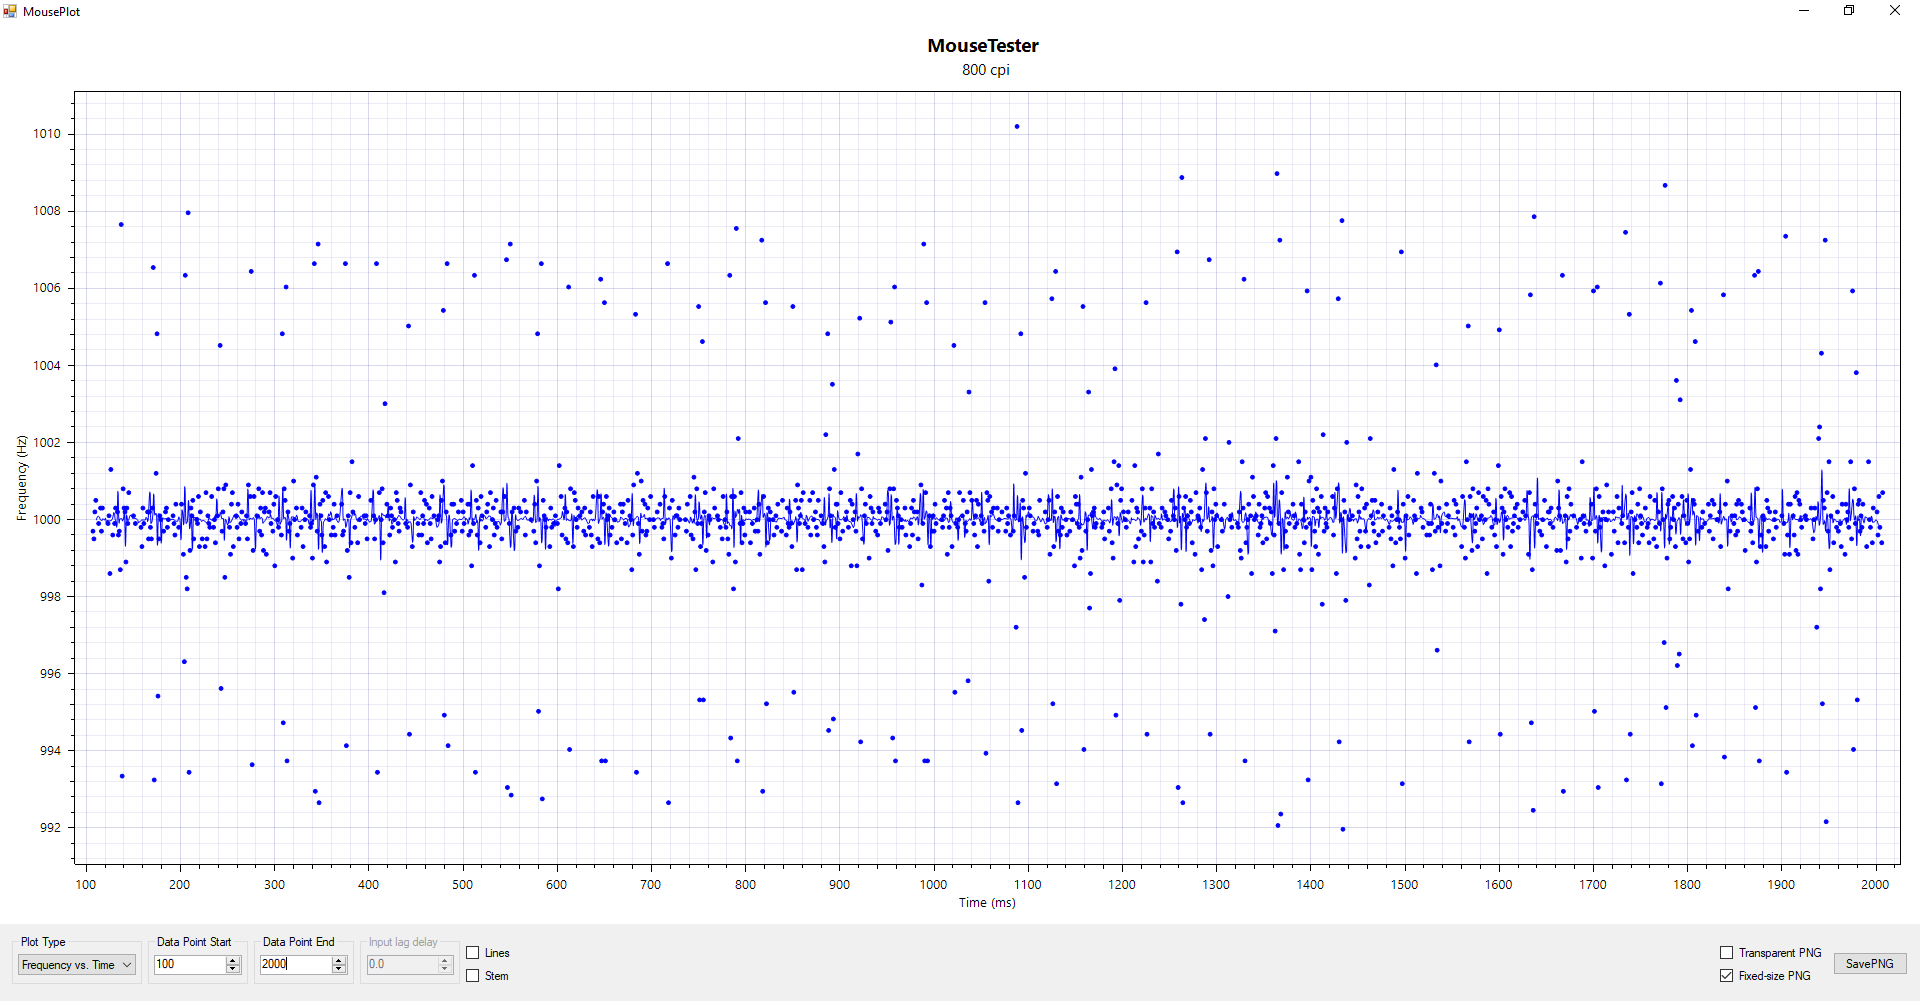This screenshot has width=1920, height=1001.
Task: Increase Data Point Start with up arrow
Action: pyautogui.click(x=233, y=960)
